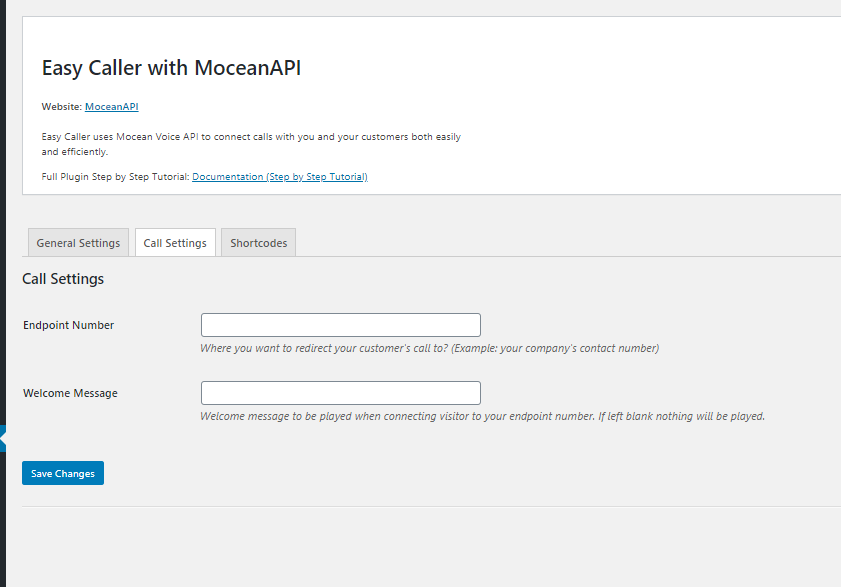The width and height of the screenshot is (841, 587).
Task: Click the Save Changes button
Action: 63,473
